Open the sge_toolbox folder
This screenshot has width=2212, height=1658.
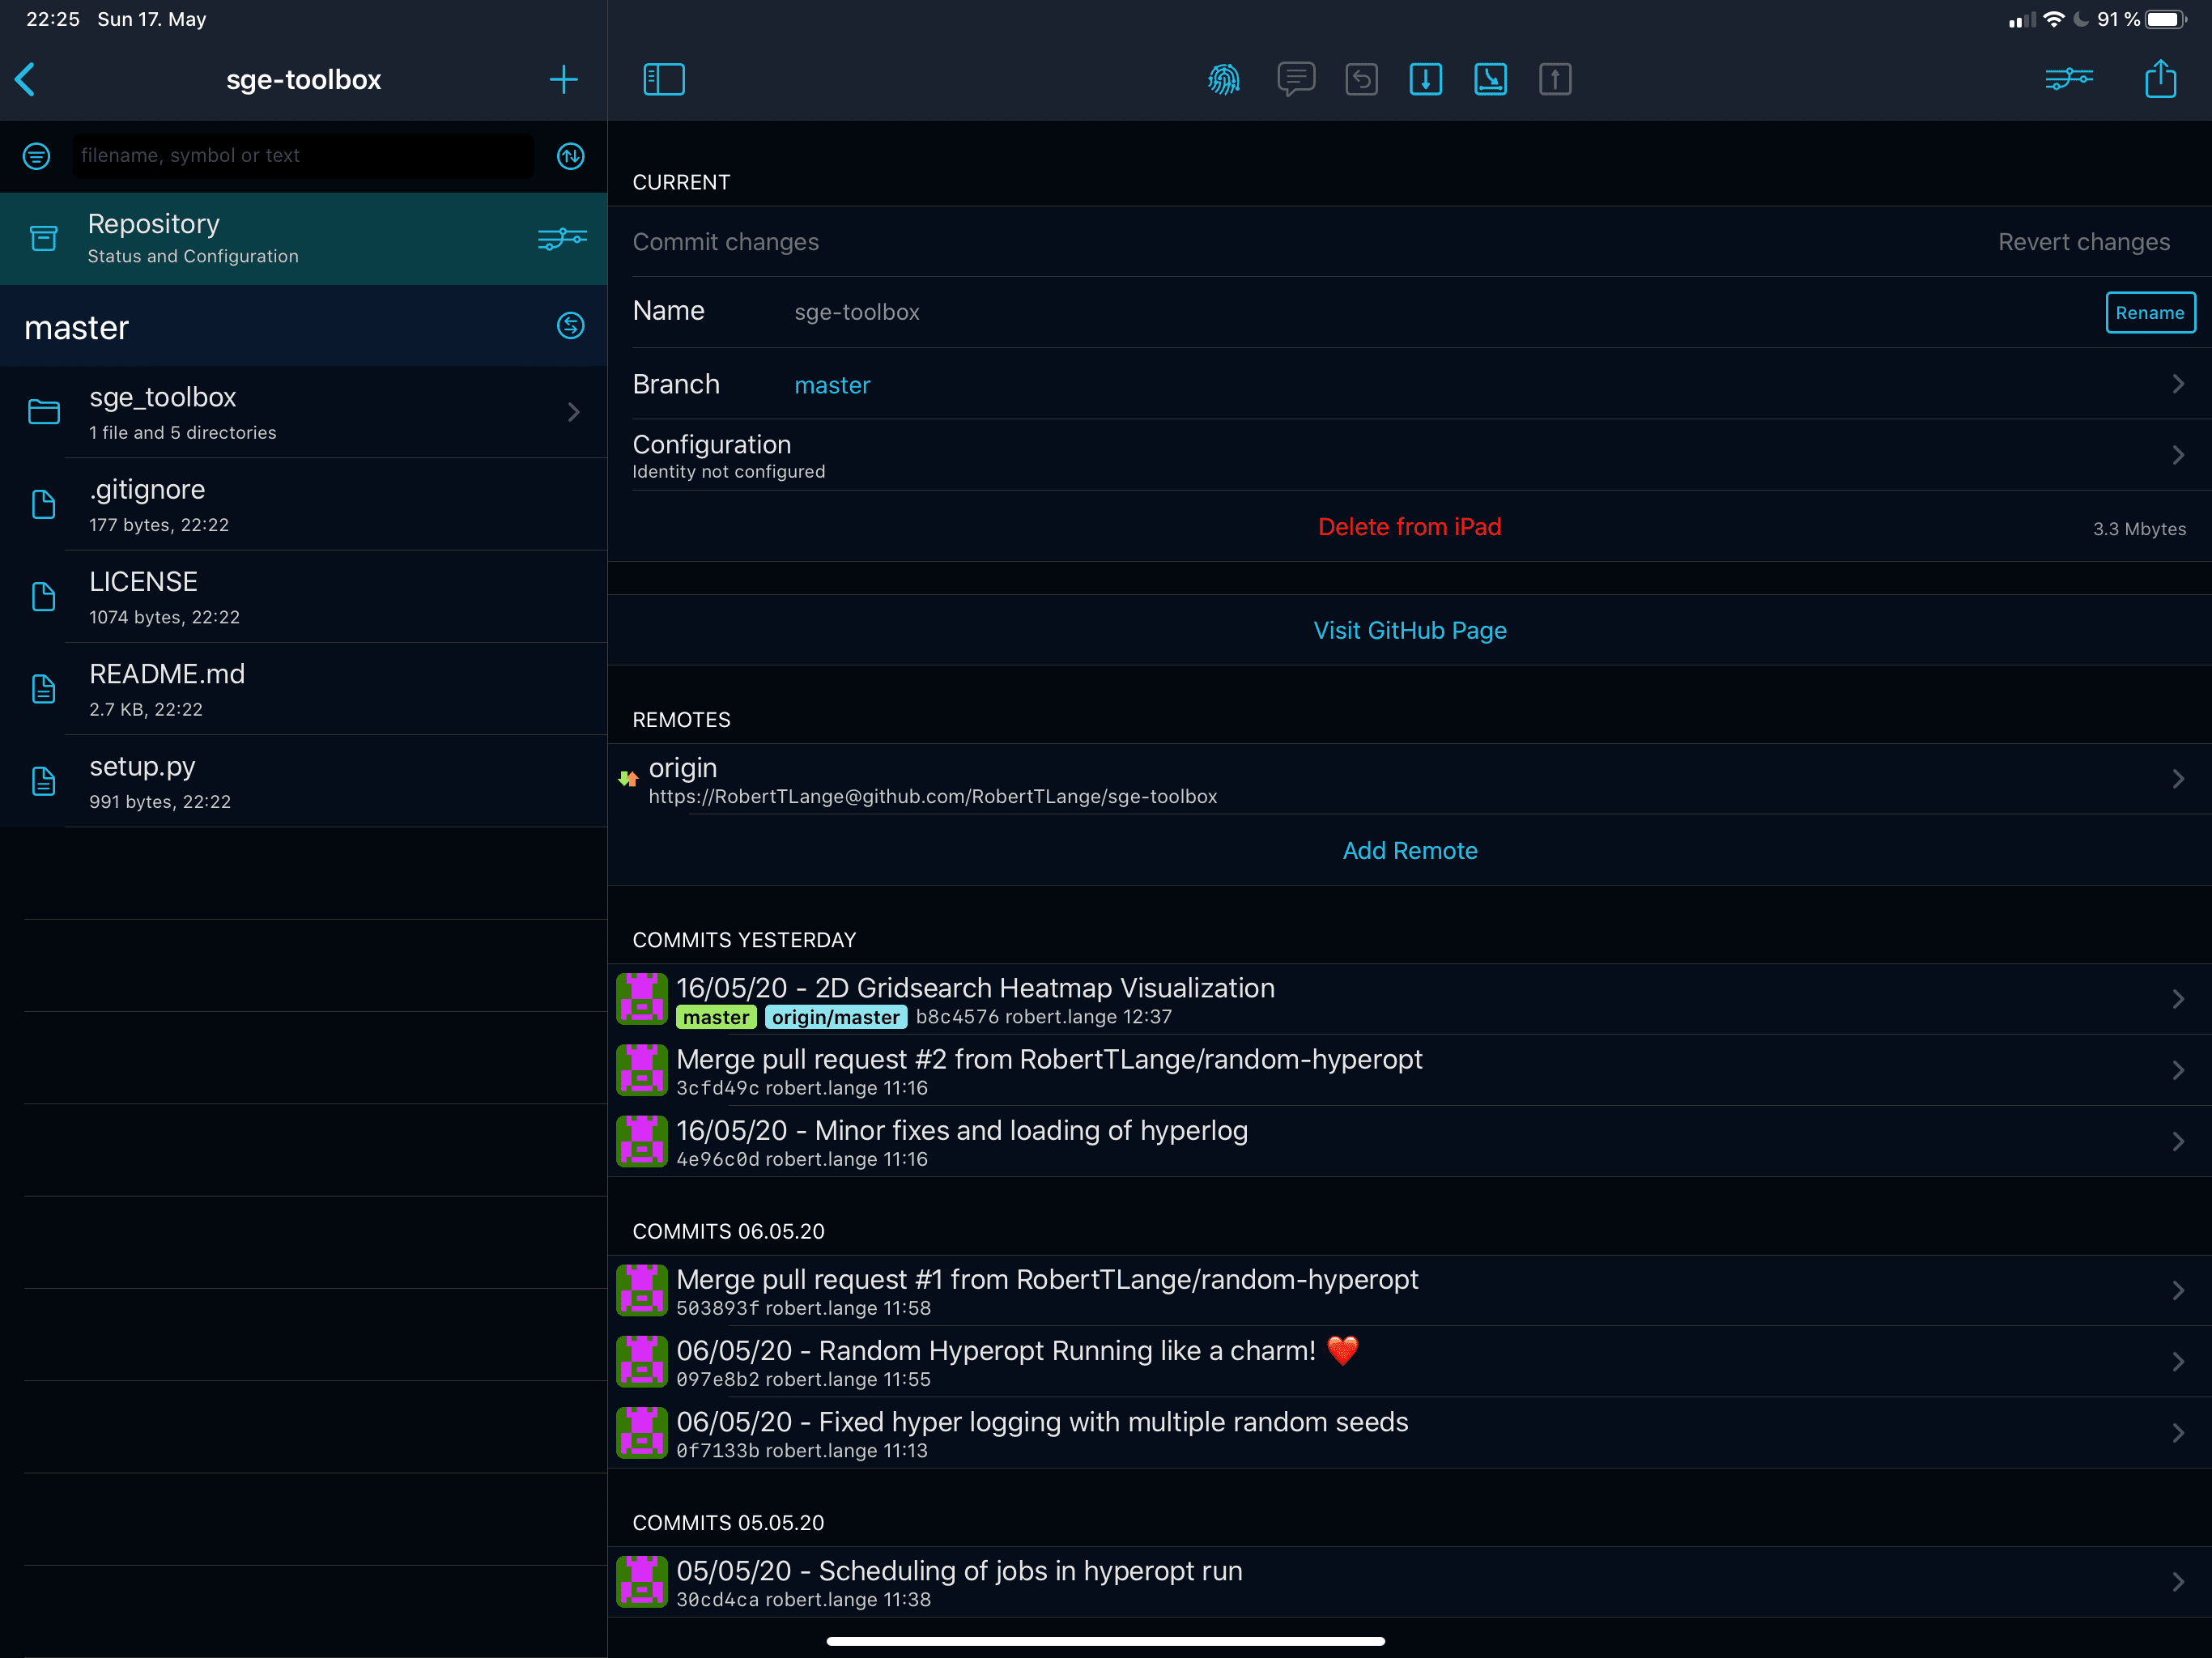point(303,412)
